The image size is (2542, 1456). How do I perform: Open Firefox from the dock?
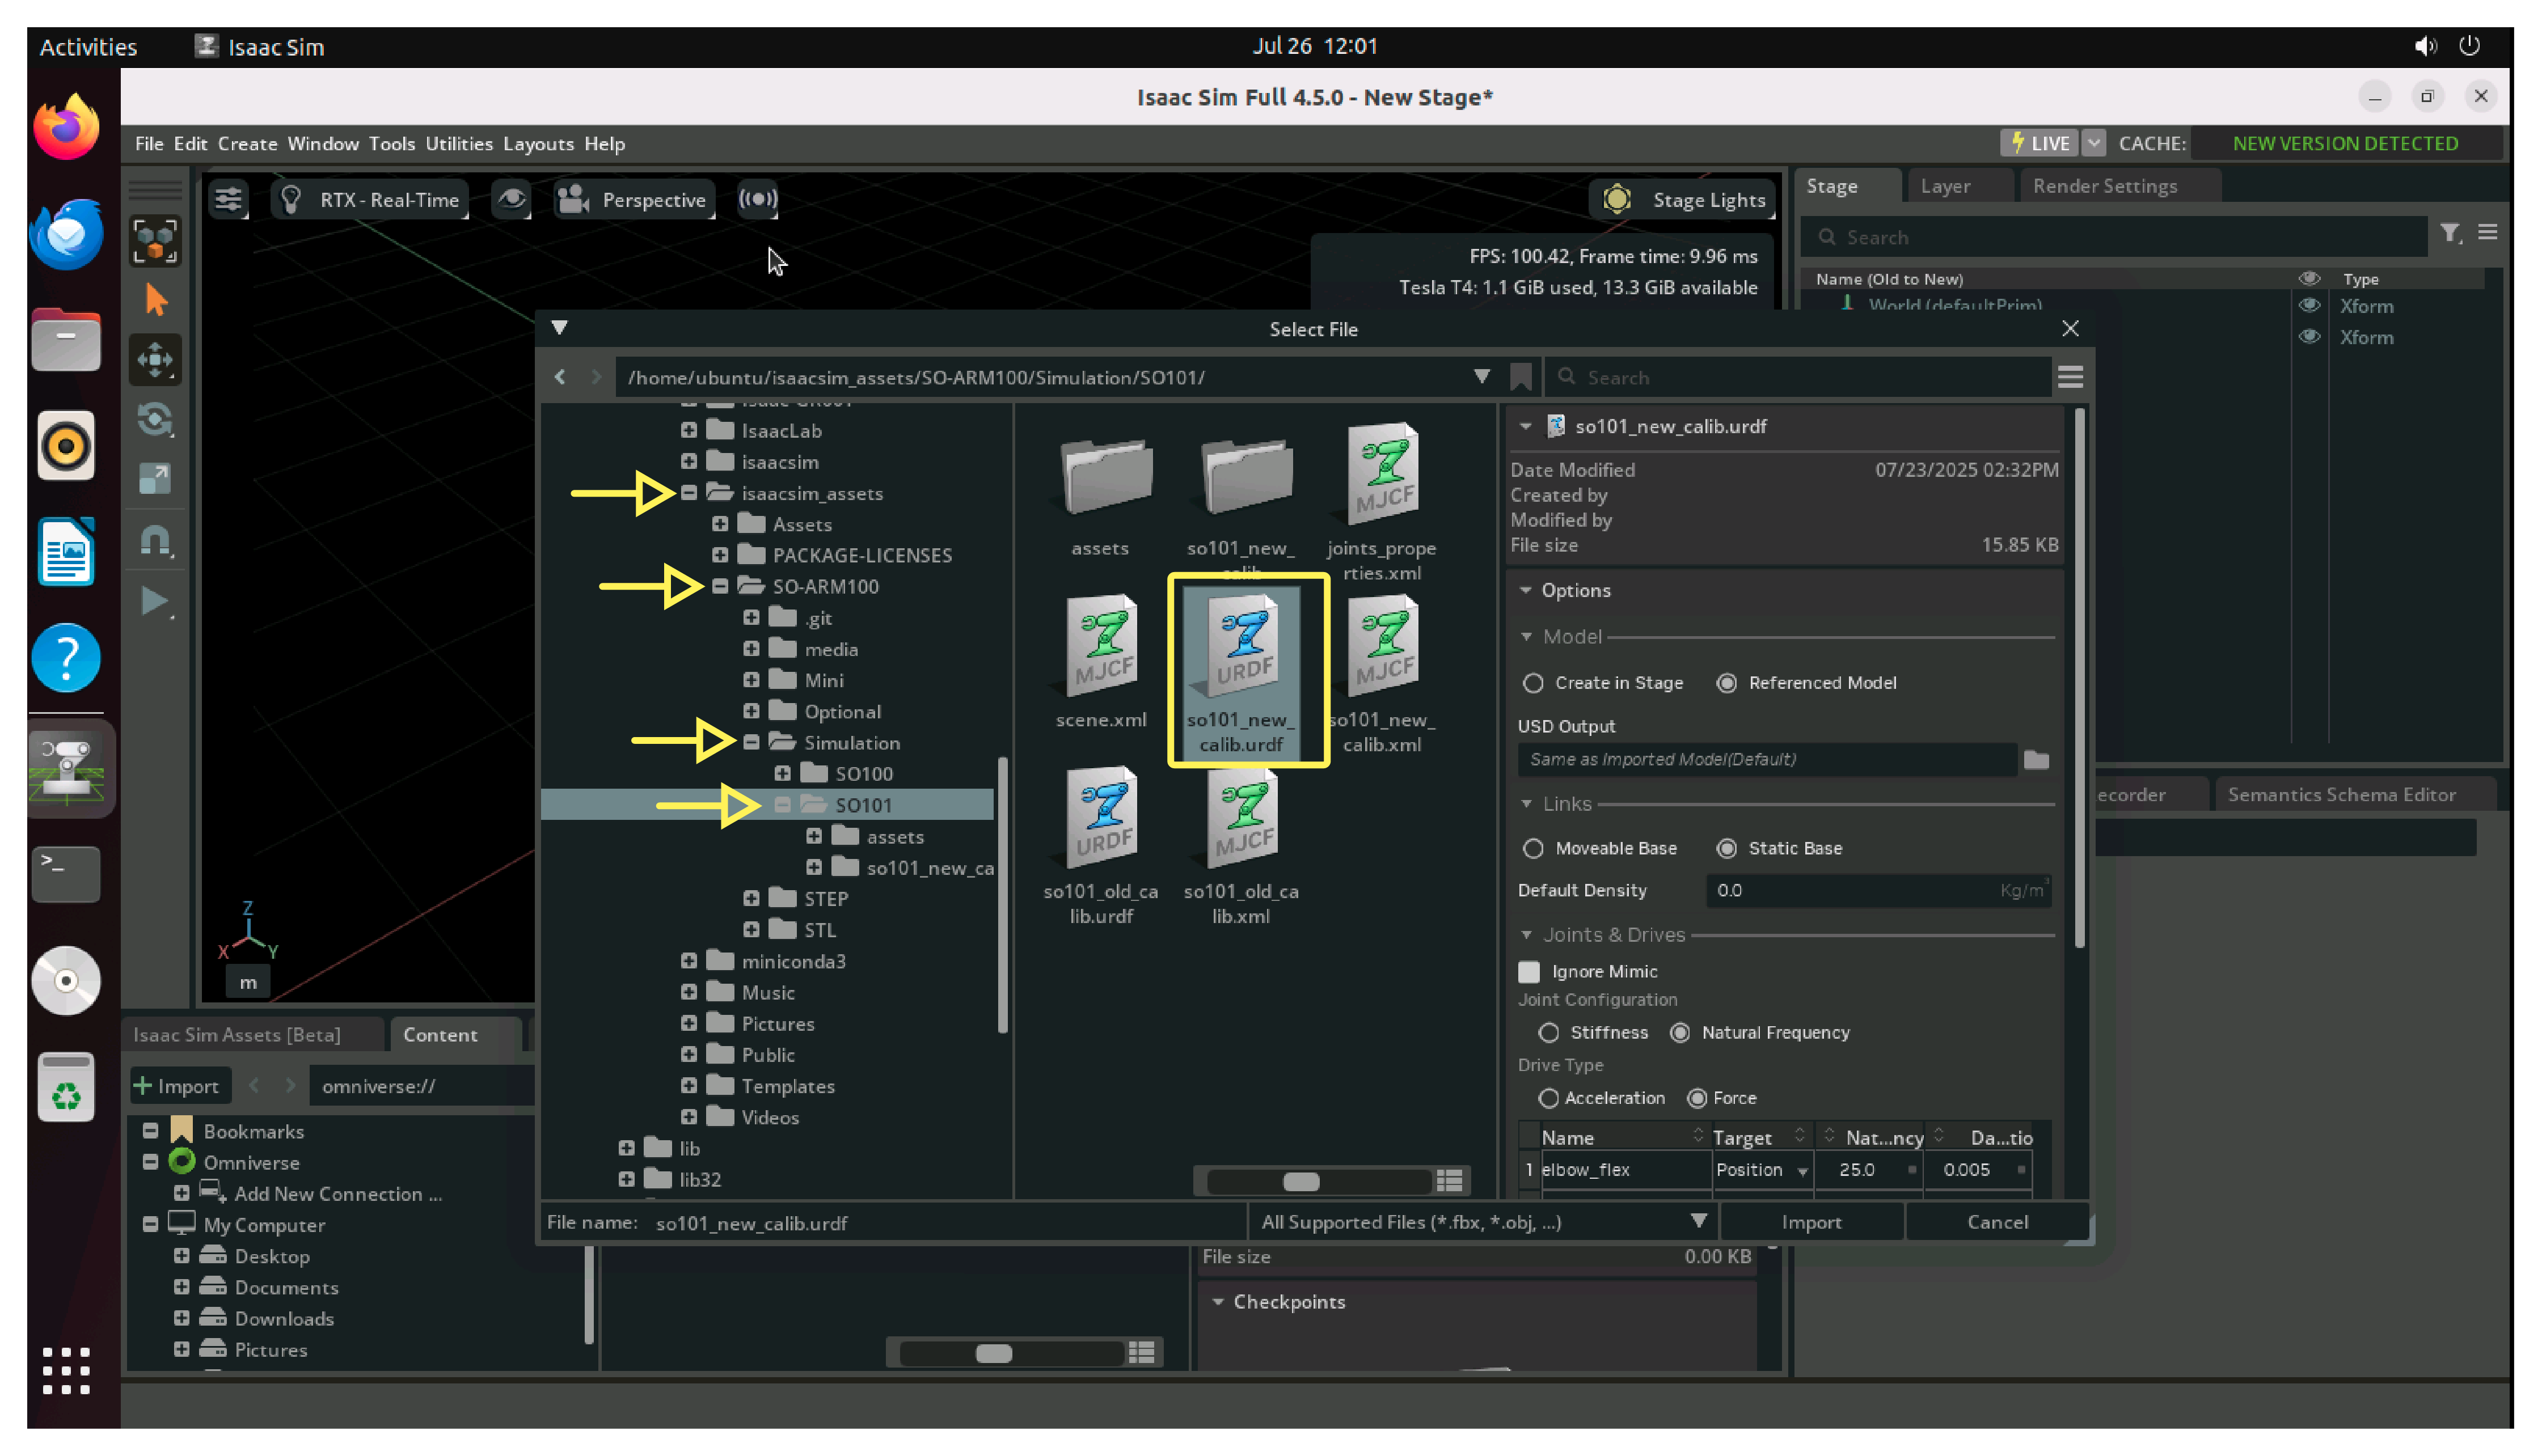point(66,127)
